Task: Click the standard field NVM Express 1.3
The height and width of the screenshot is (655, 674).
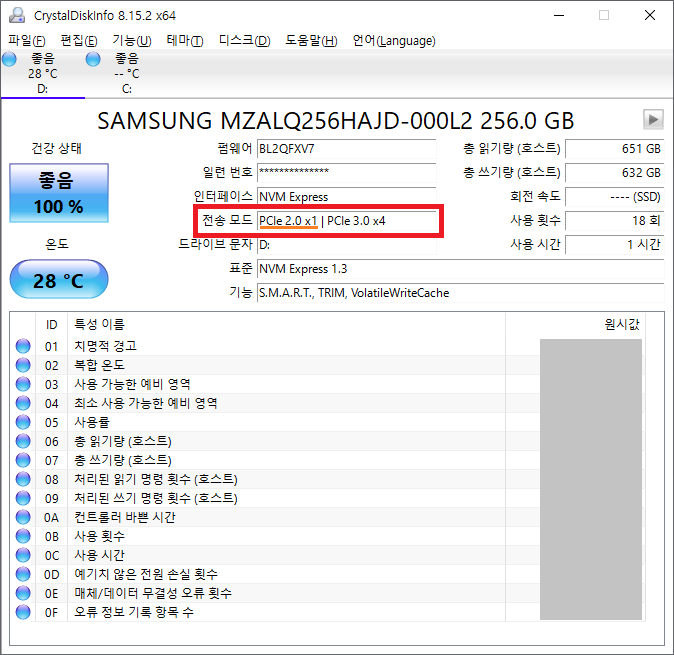Action: [460, 269]
